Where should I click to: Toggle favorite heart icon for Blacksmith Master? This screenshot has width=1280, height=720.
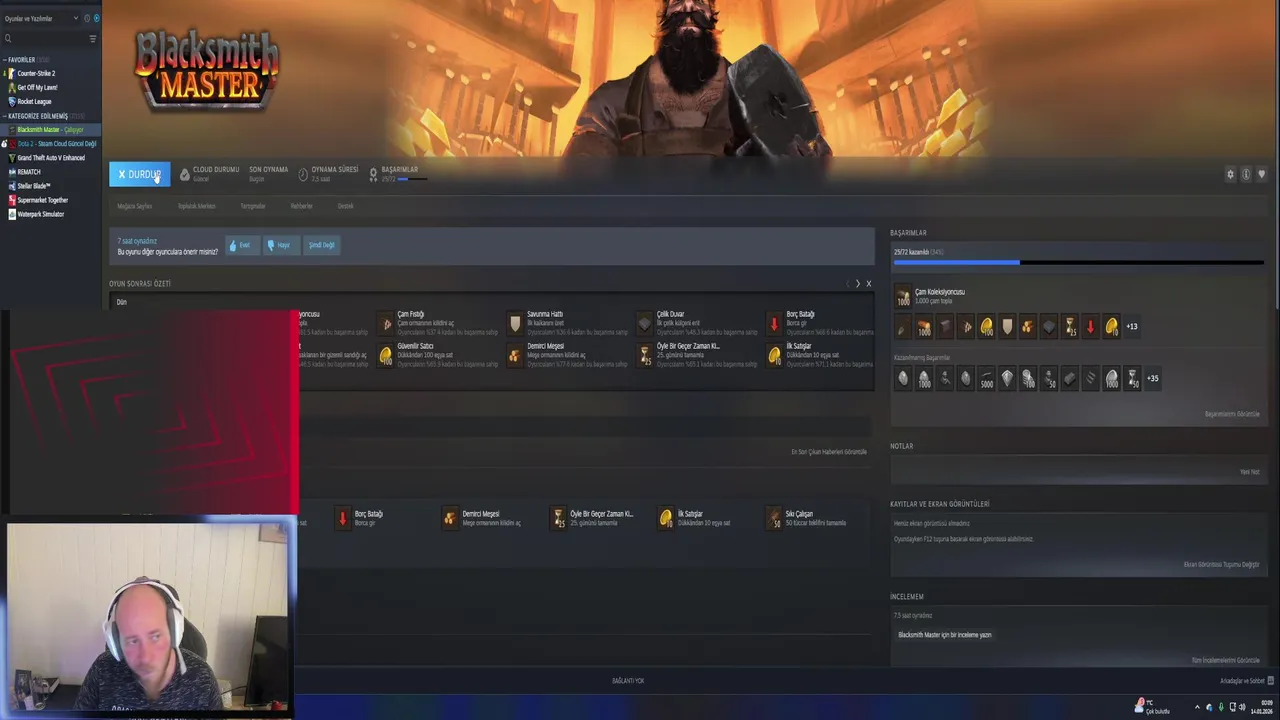click(1261, 174)
